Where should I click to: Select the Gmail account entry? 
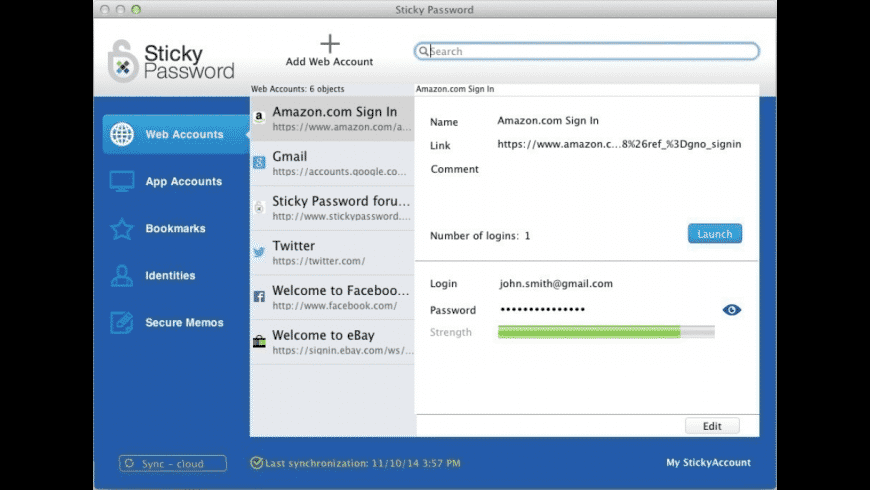332,163
